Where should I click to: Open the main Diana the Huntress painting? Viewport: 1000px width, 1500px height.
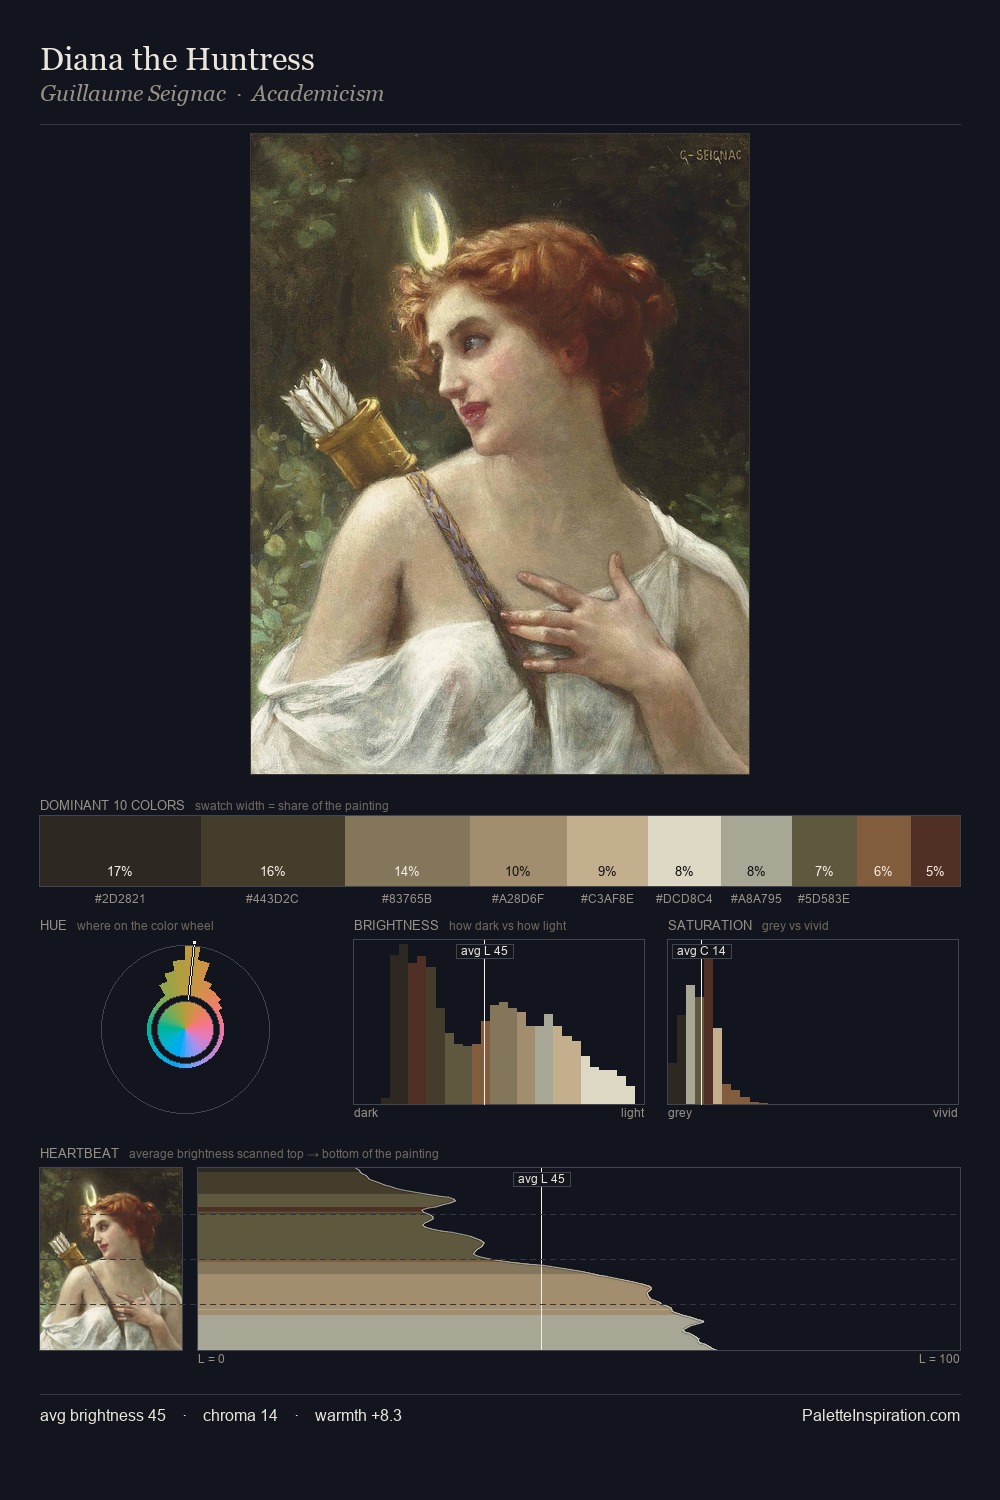click(x=500, y=454)
